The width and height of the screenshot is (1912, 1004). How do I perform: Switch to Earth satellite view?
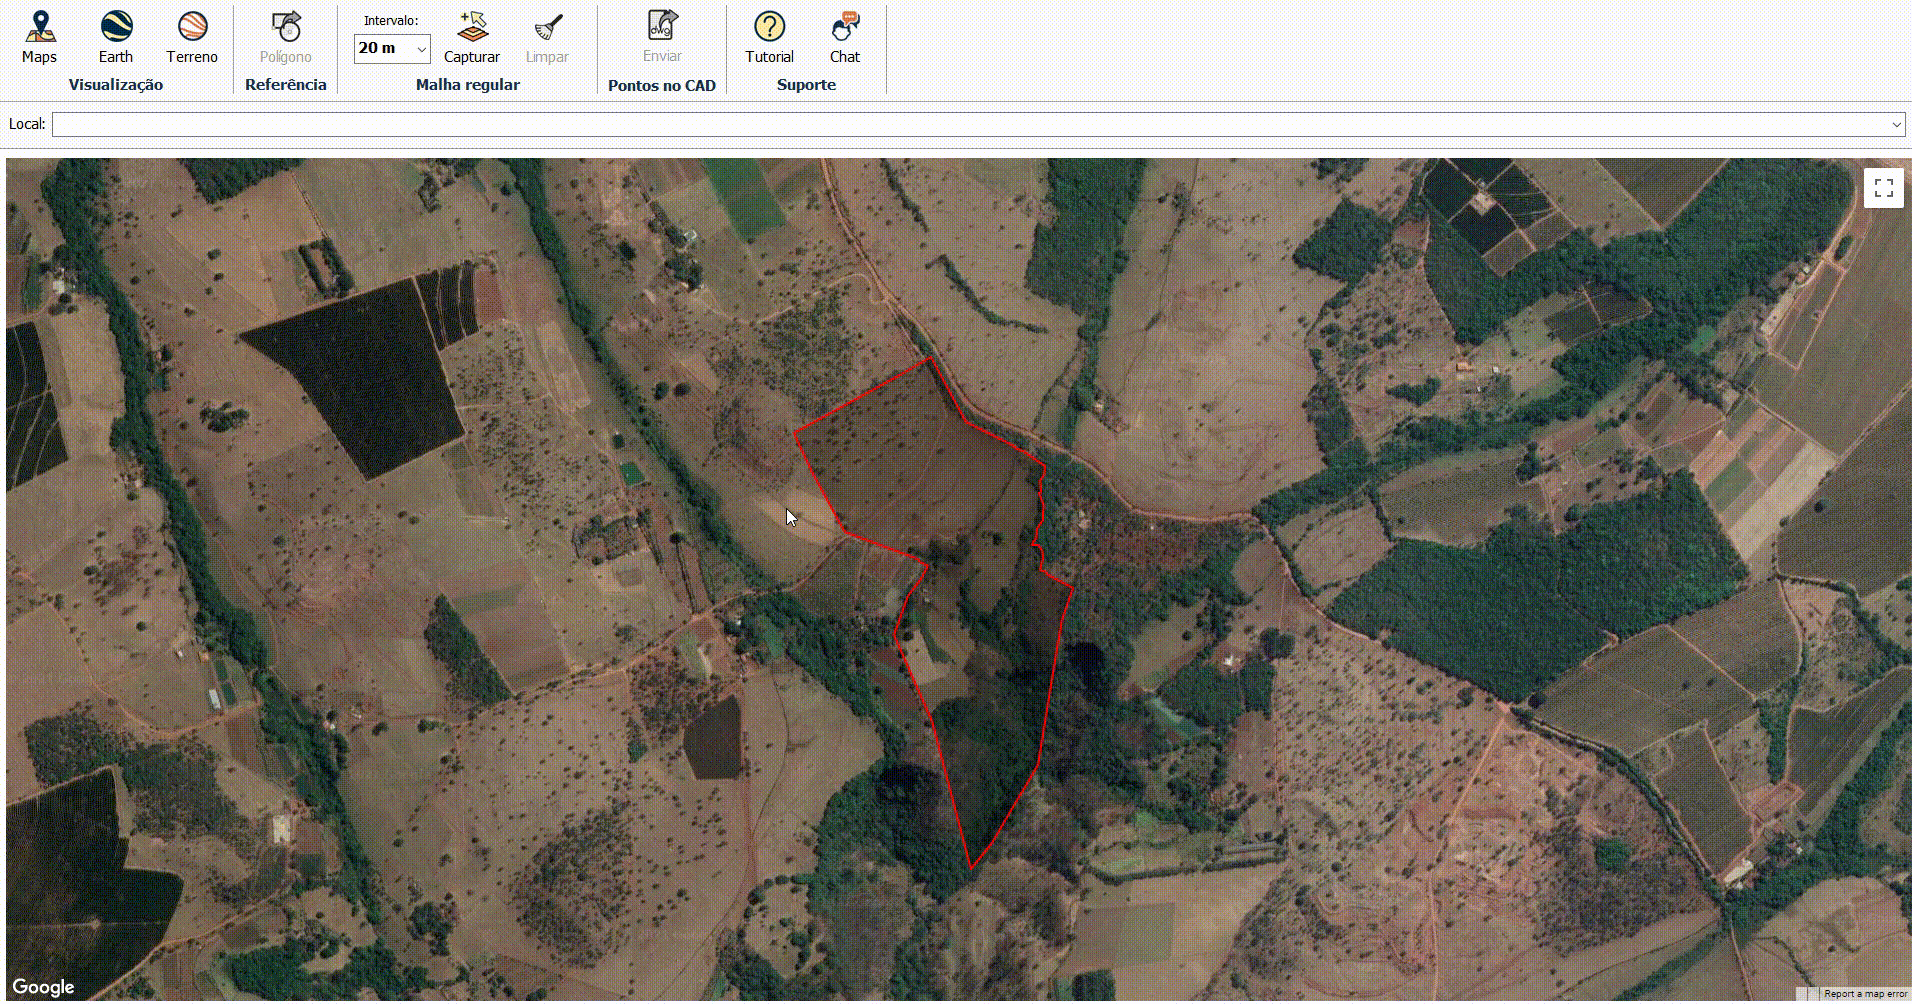115,37
